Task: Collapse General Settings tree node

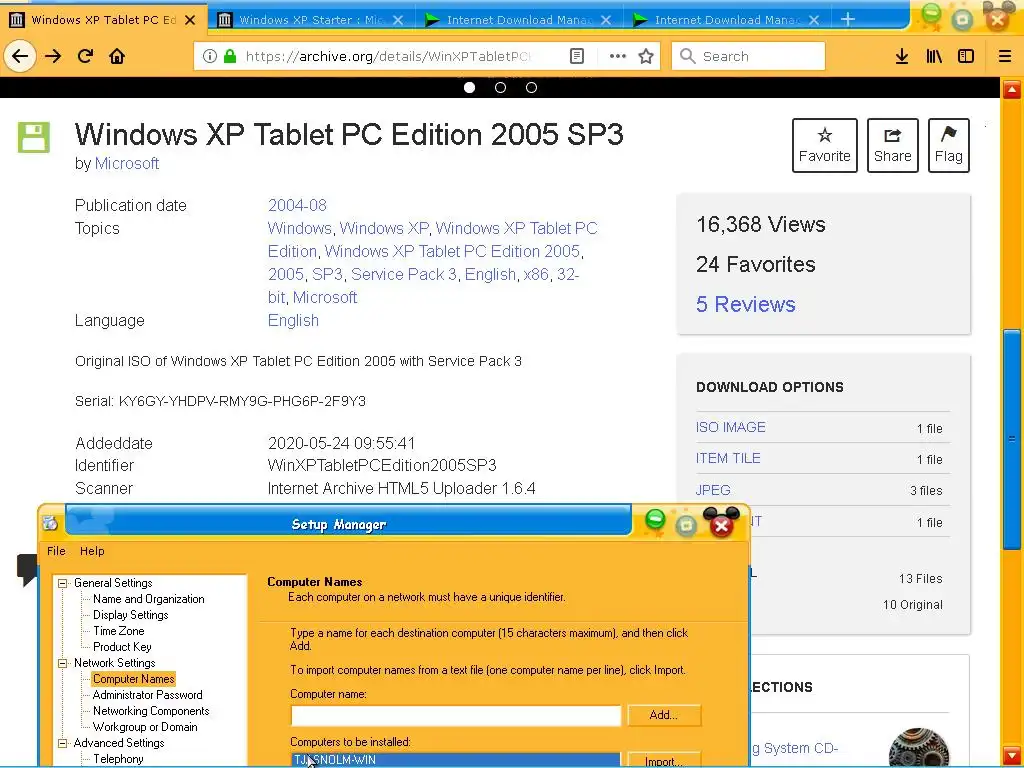Action: pos(63,583)
